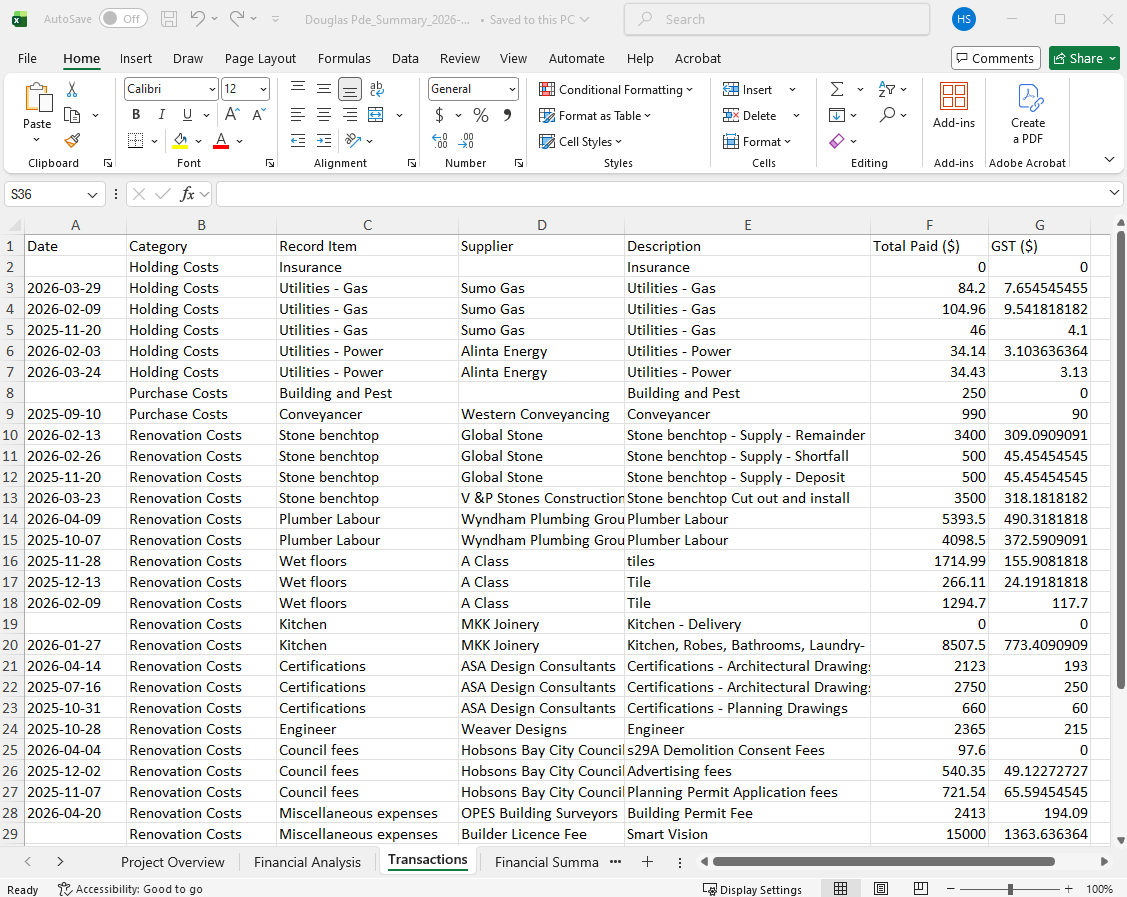The width and height of the screenshot is (1127, 897).
Task: Switch to Project Overview sheet
Action: click(172, 862)
